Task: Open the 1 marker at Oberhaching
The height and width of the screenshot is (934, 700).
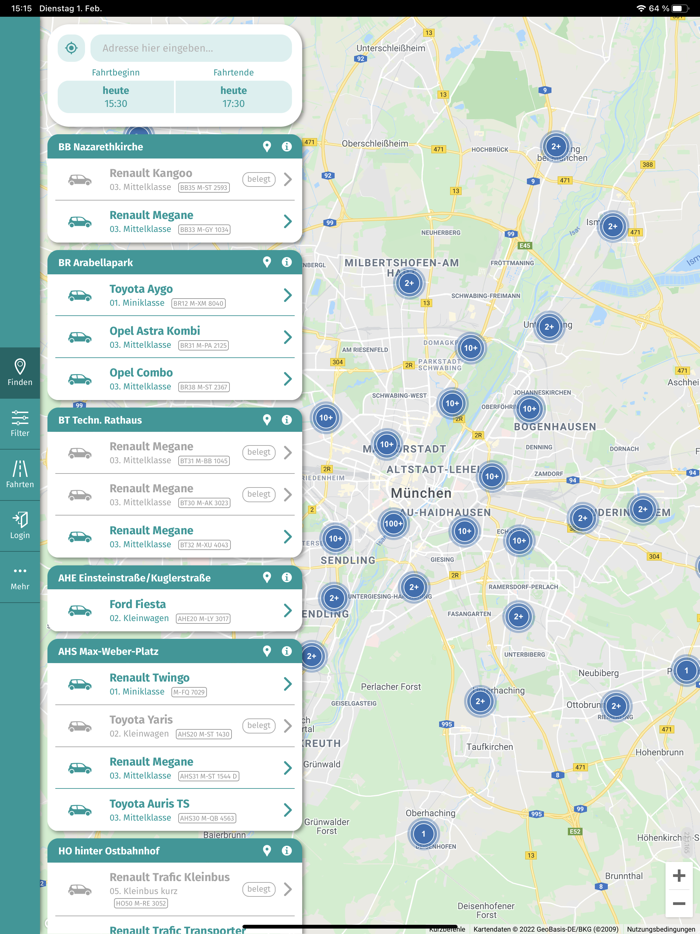Action: (424, 833)
